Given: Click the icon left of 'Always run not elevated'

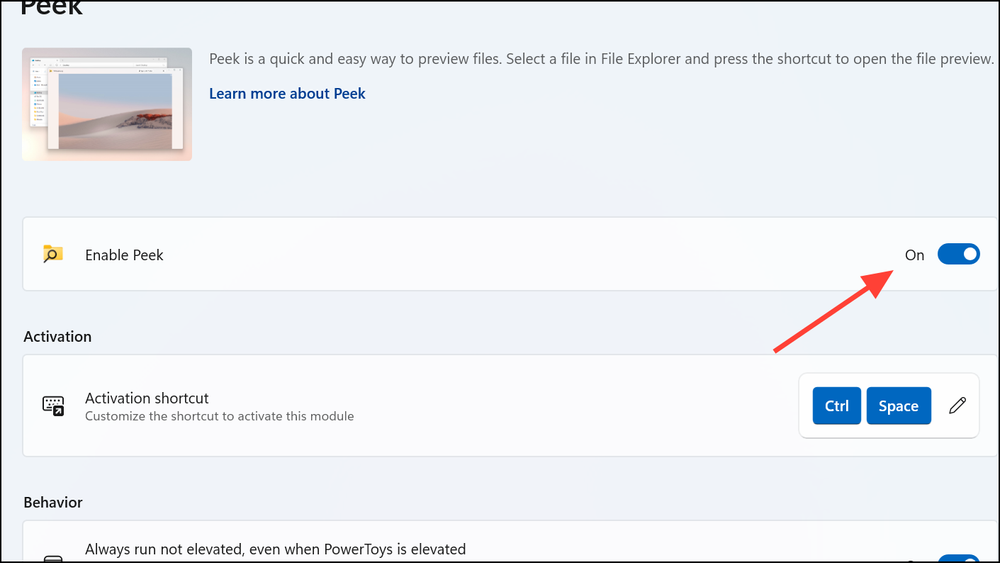Looking at the screenshot, I should pos(53,558).
